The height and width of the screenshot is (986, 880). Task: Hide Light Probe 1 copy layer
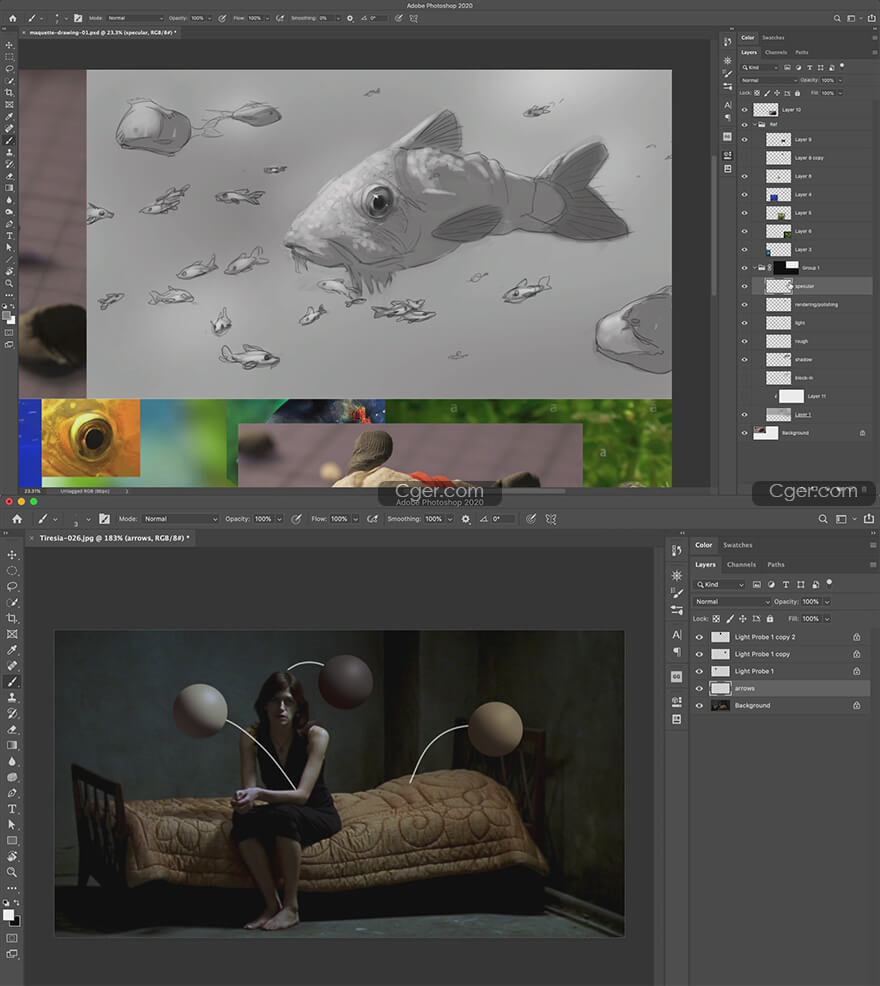coord(699,654)
